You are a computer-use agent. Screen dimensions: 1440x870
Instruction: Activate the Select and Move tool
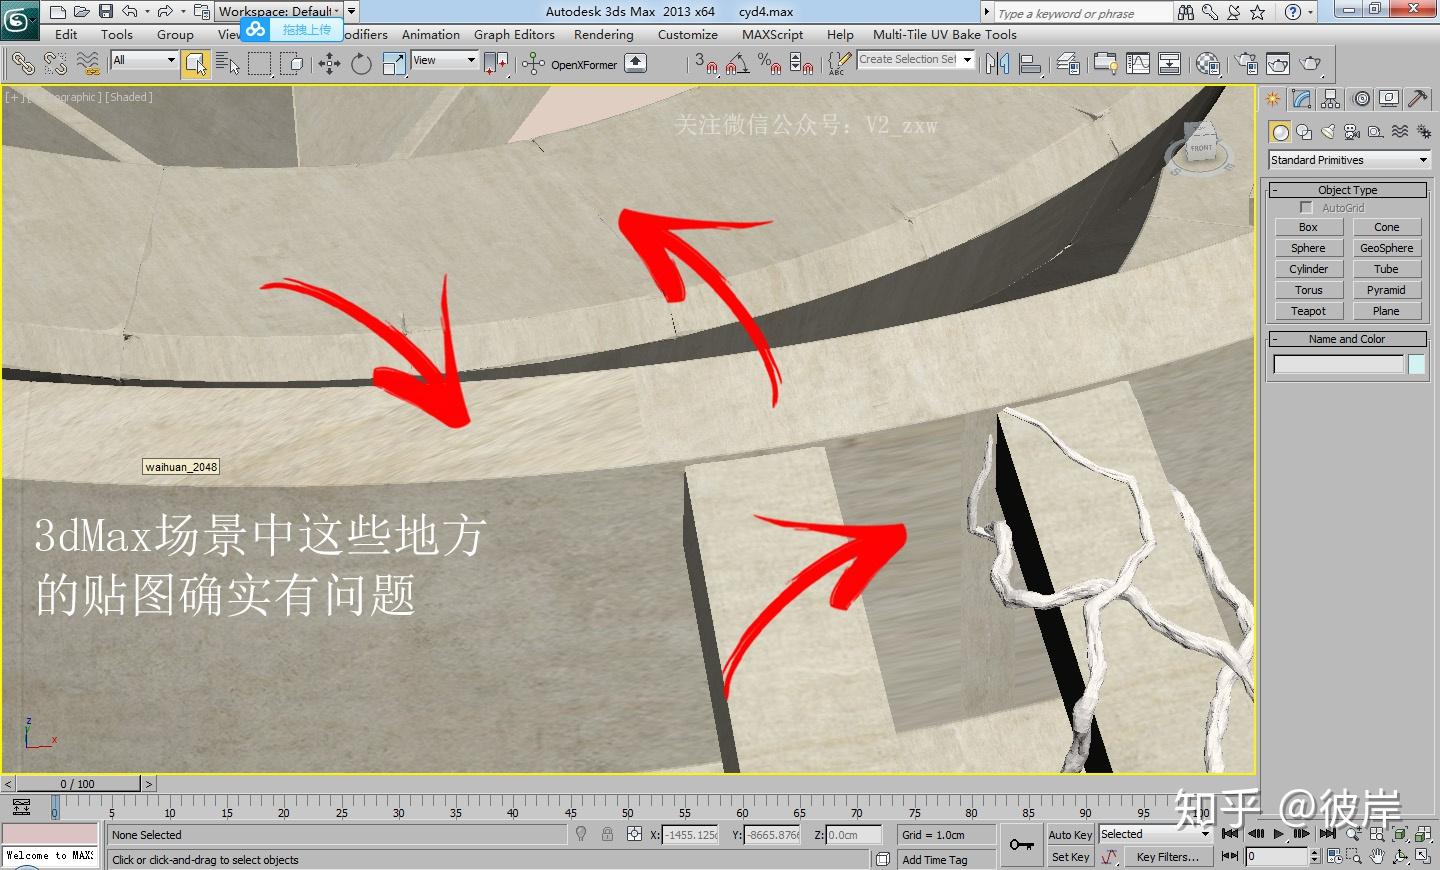click(x=329, y=64)
